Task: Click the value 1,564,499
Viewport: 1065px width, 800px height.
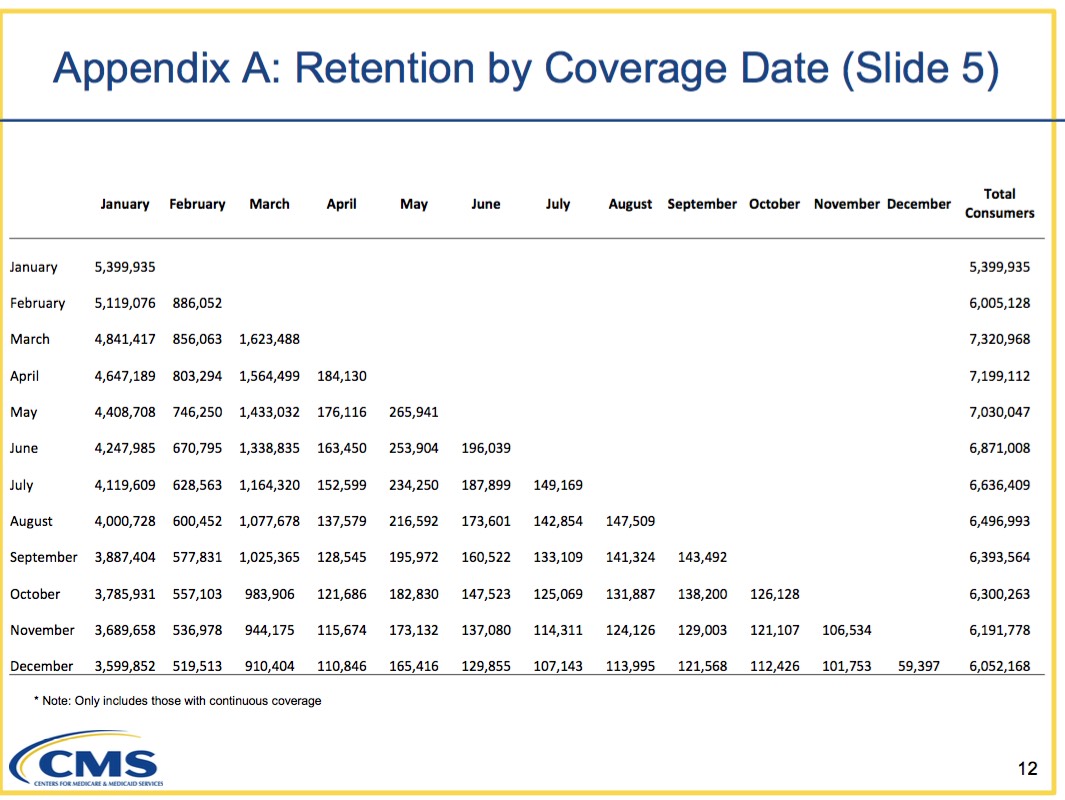Action: point(269,376)
